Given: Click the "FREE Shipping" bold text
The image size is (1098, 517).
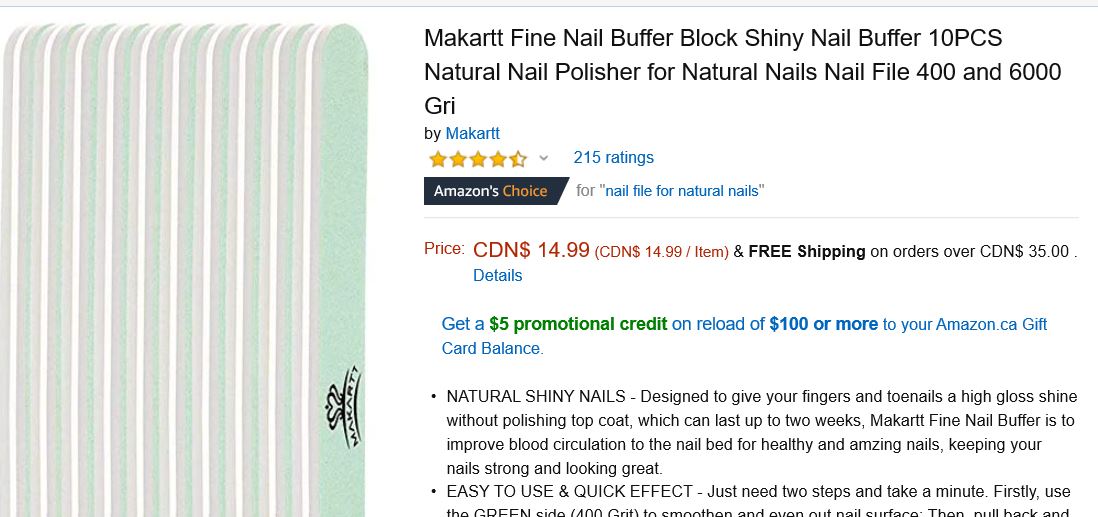Looking at the screenshot, I should point(806,252).
